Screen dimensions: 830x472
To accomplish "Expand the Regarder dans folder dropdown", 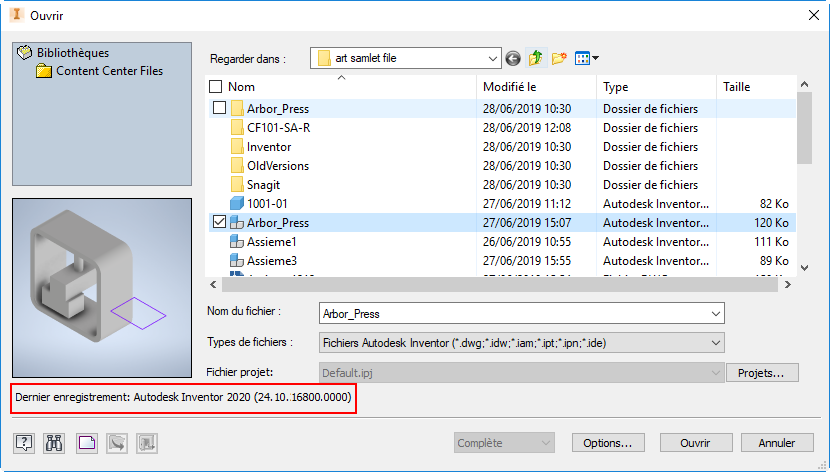I will click(493, 58).
